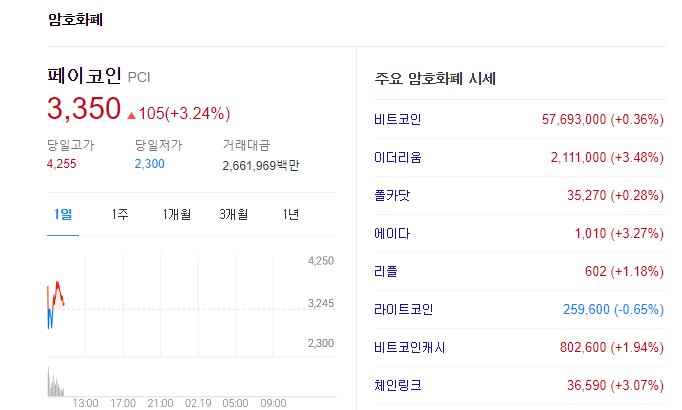Open the 폴카닷 link

392,195
